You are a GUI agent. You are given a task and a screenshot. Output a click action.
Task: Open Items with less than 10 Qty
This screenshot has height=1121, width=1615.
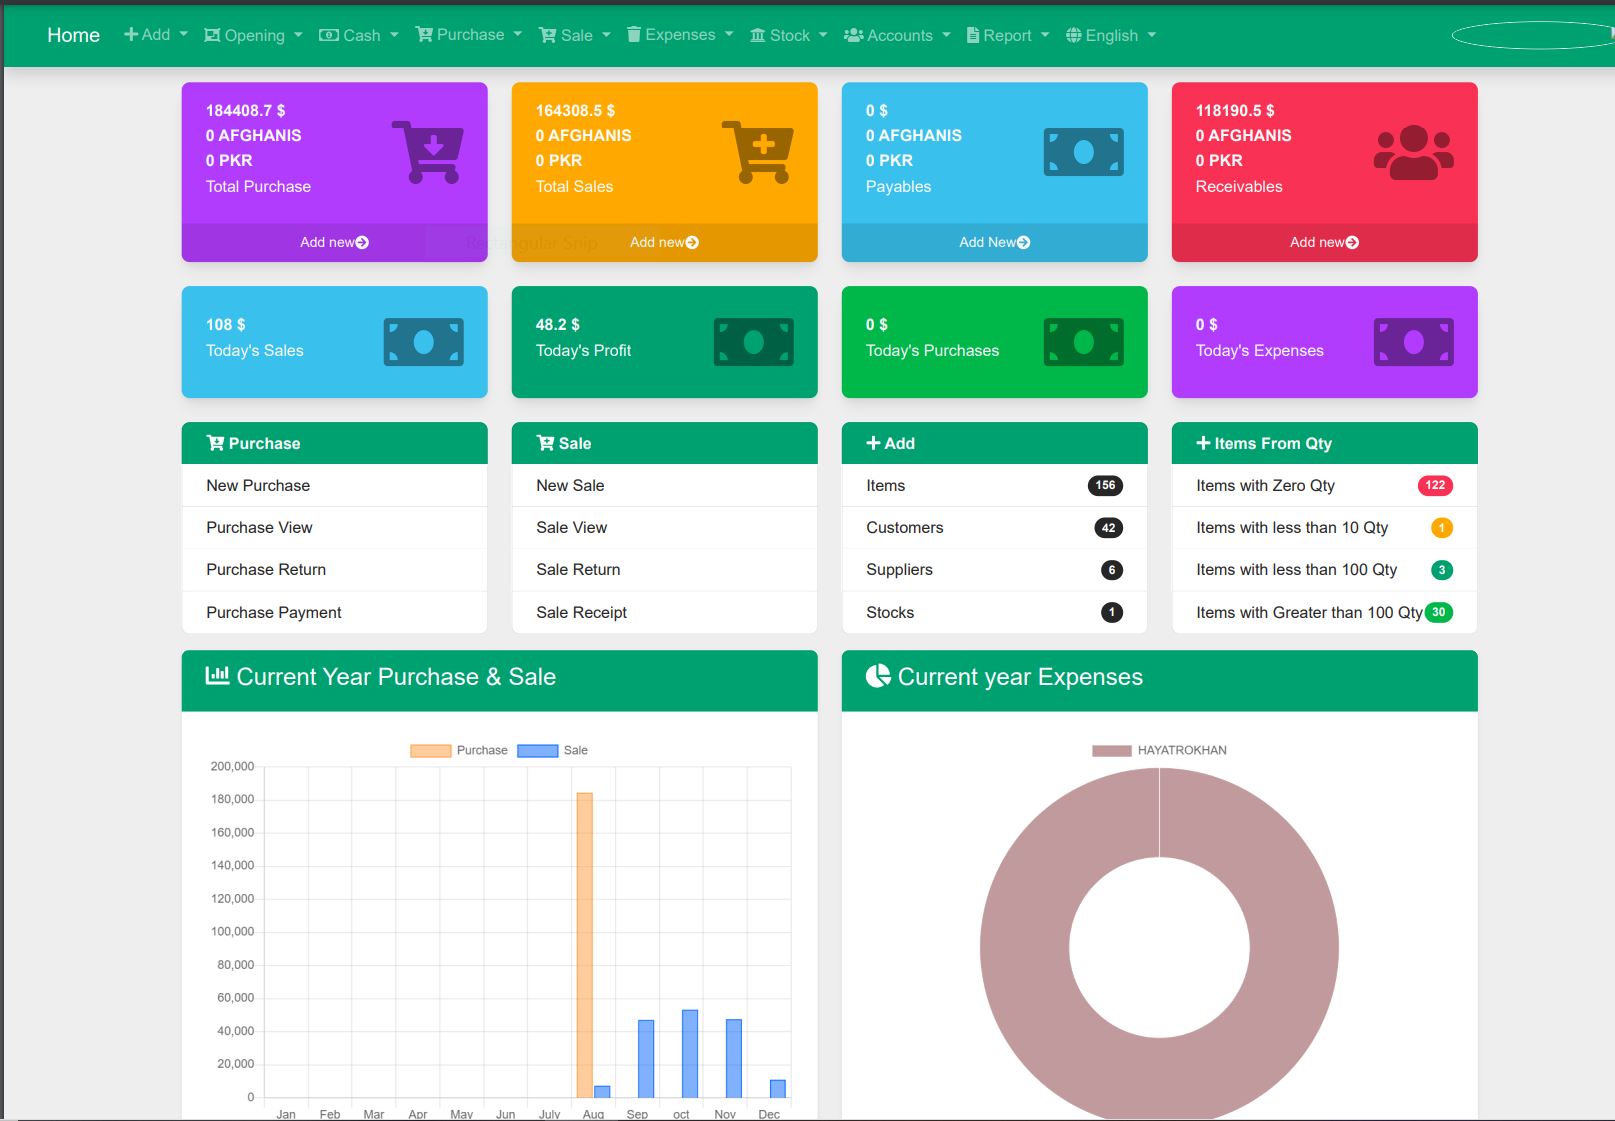(1324, 527)
